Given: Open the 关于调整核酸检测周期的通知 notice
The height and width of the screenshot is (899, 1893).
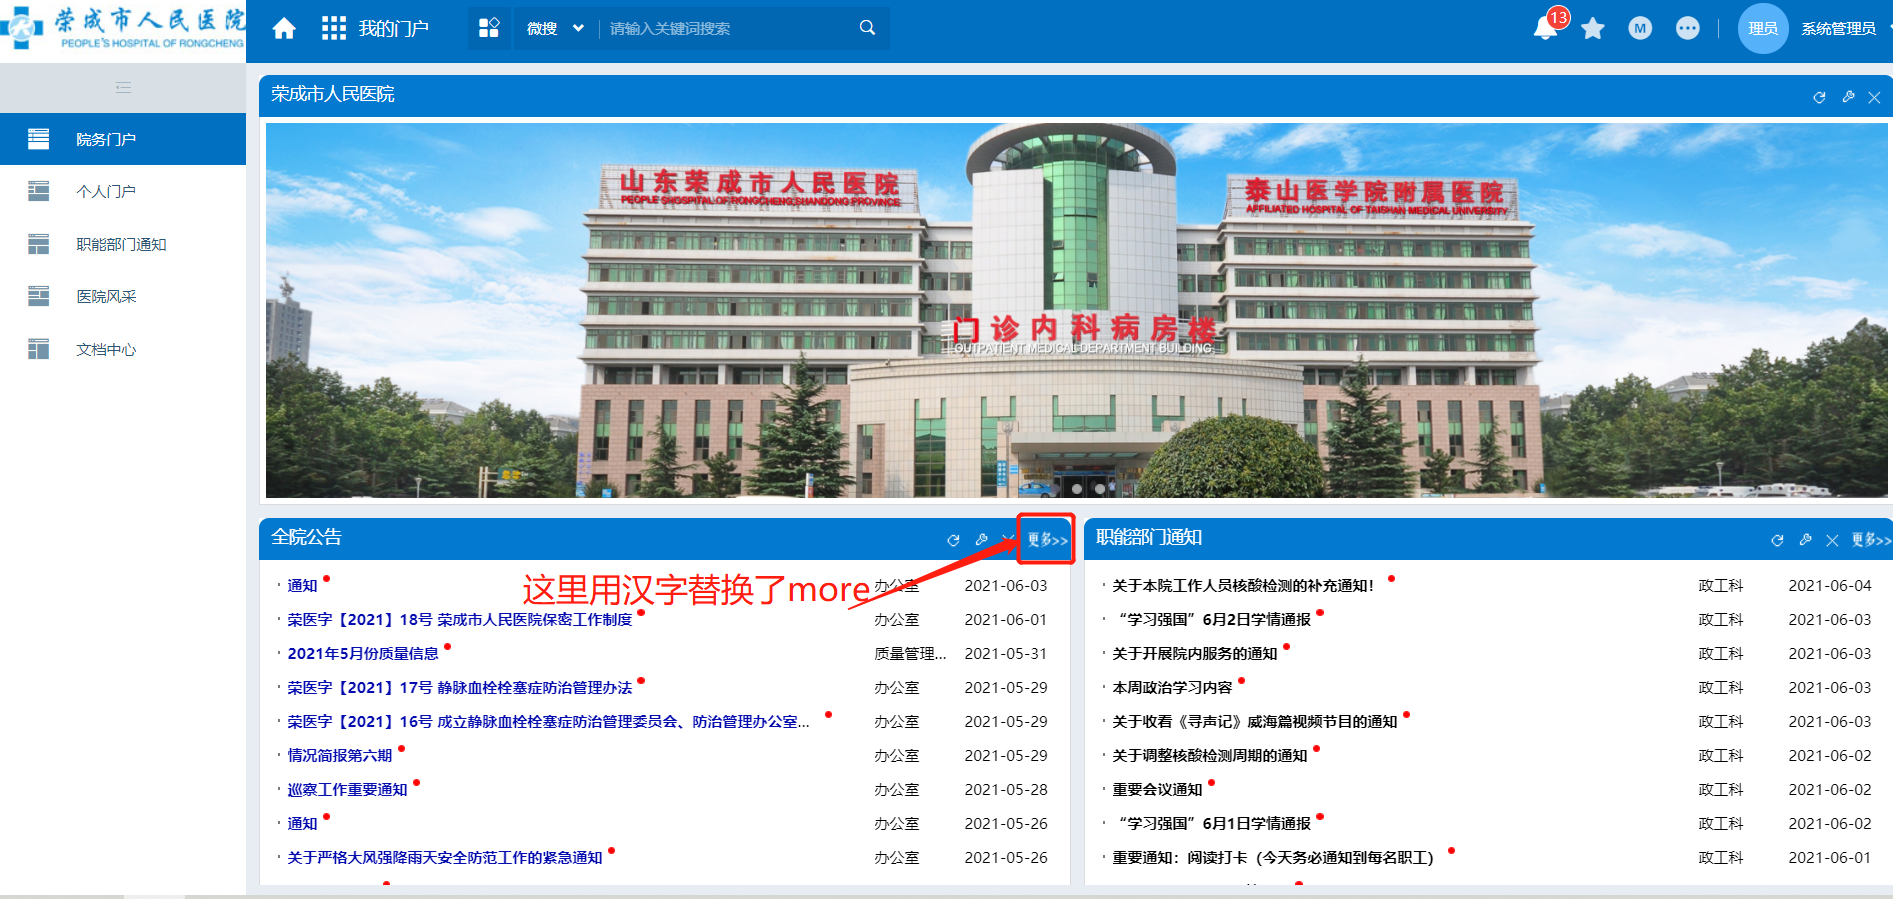Looking at the screenshot, I should (1210, 756).
